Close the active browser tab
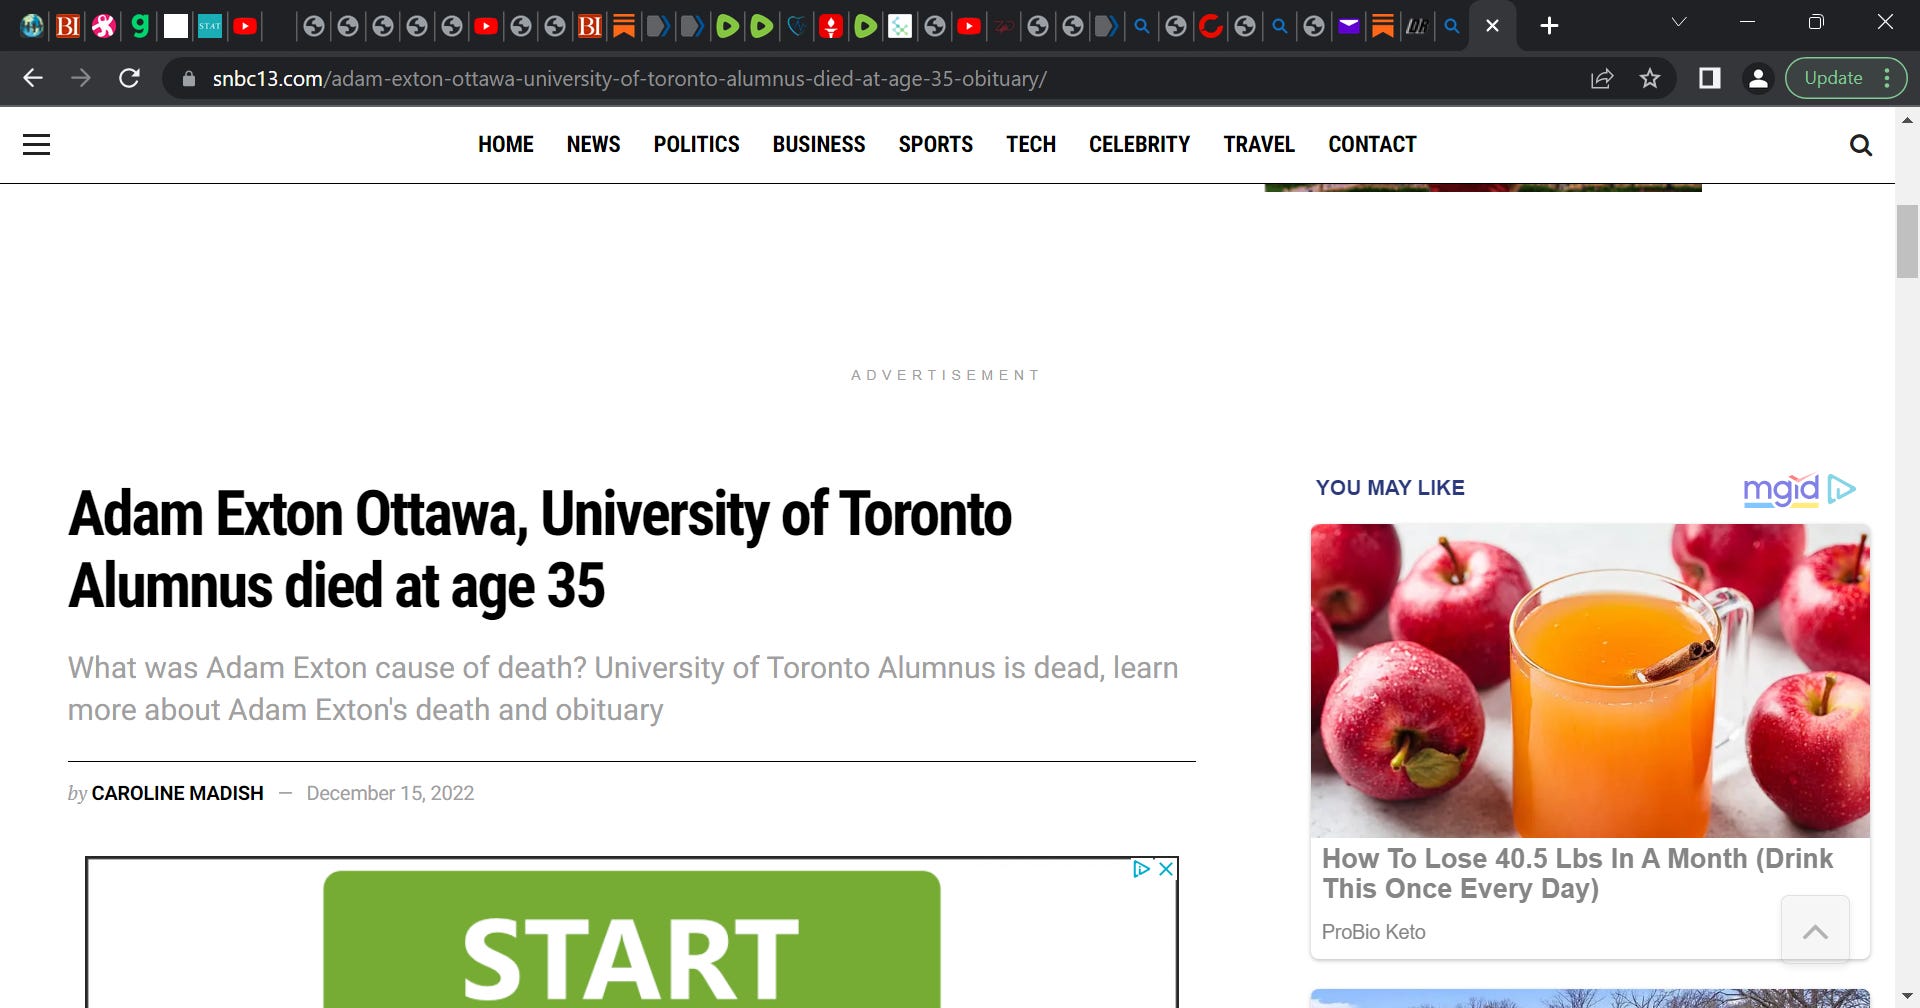This screenshot has height=1008, width=1920. (1492, 26)
